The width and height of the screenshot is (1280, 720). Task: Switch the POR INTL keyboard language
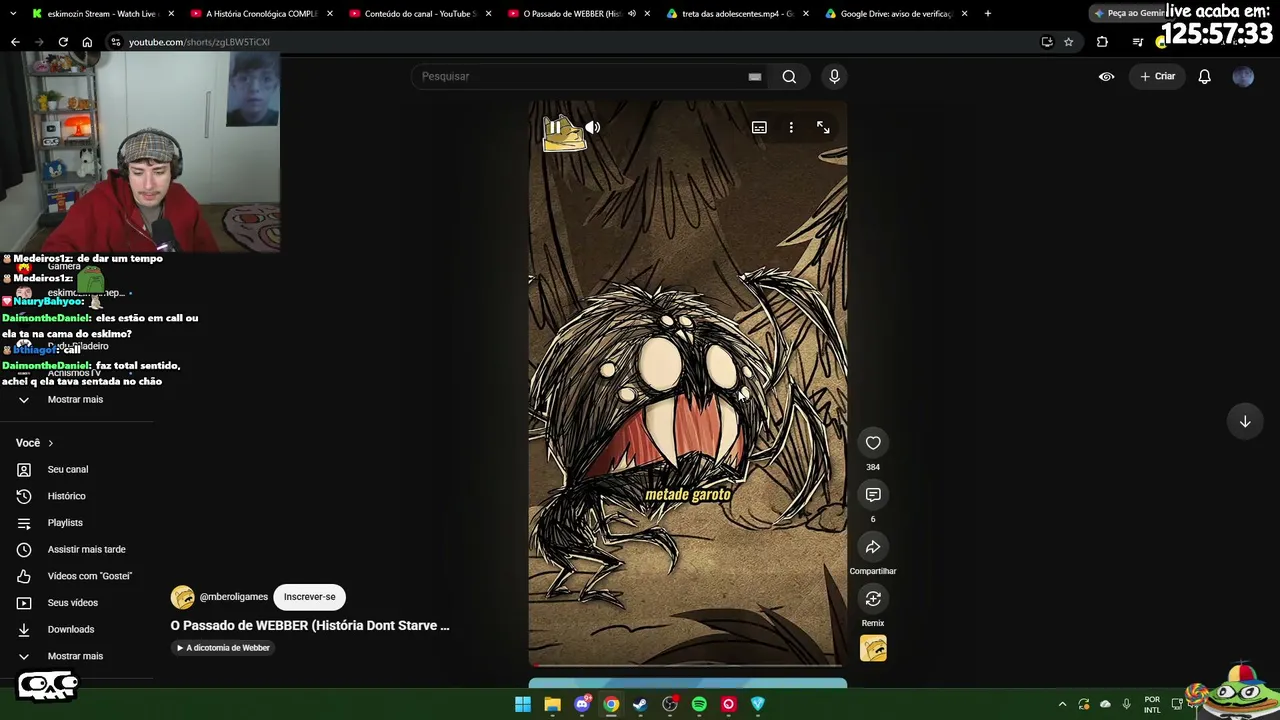point(1152,704)
